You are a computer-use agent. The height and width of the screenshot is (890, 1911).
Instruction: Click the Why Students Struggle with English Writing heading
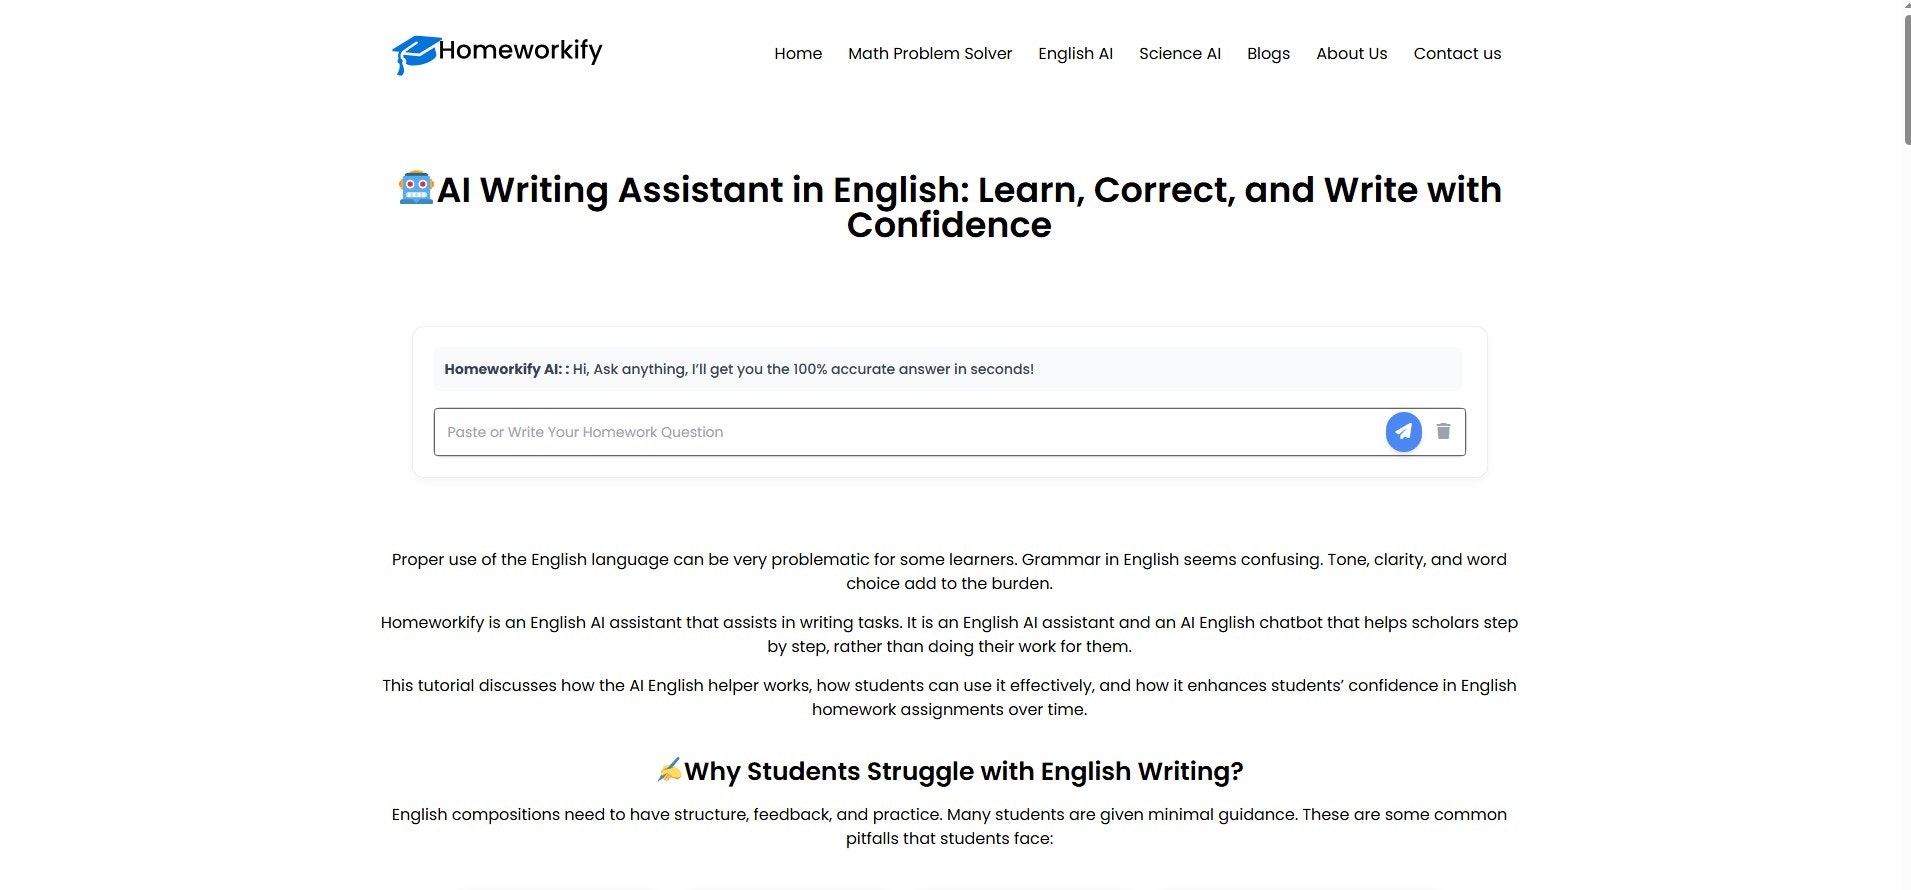click(950, 771)
